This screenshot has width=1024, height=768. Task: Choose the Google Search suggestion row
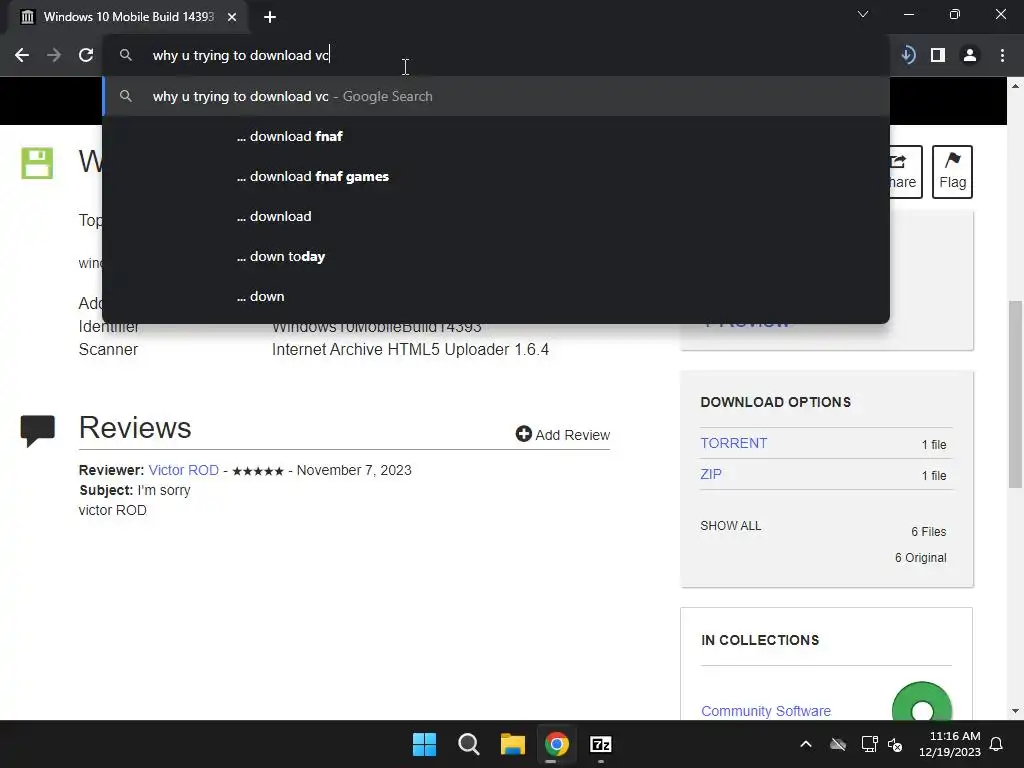tap(496, 96)
